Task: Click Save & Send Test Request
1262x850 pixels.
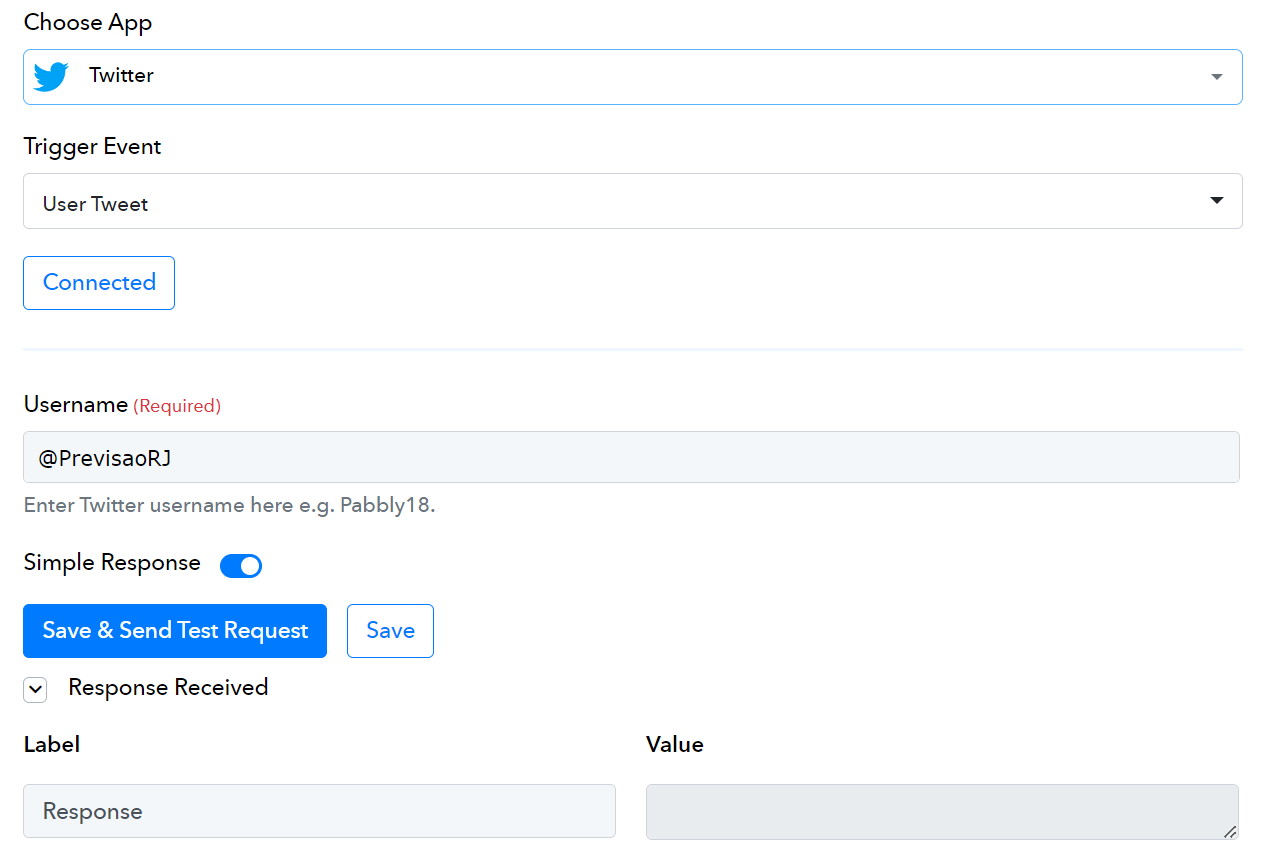Action: (x=175, y=631)
